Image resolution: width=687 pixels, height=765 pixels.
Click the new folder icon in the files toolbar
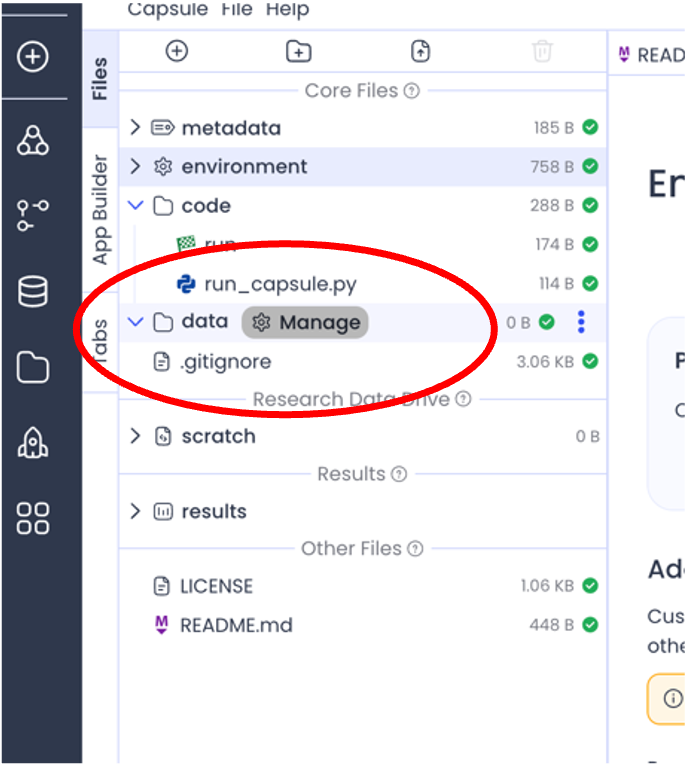298,51
